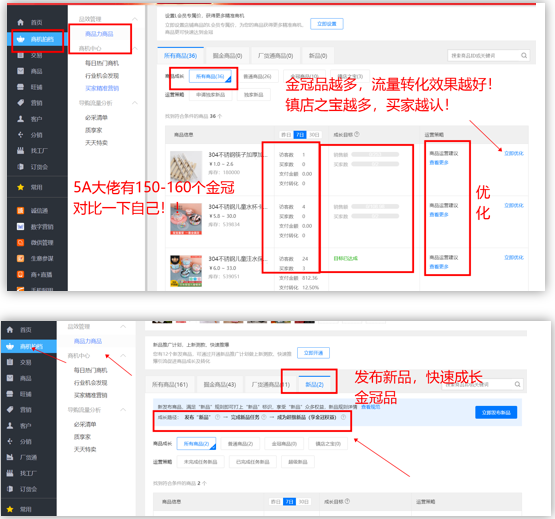This screenshot has width=555, height=519.
Task: Collapse 导购流量分析 chevron in lower menu
Action: point(123,410)
